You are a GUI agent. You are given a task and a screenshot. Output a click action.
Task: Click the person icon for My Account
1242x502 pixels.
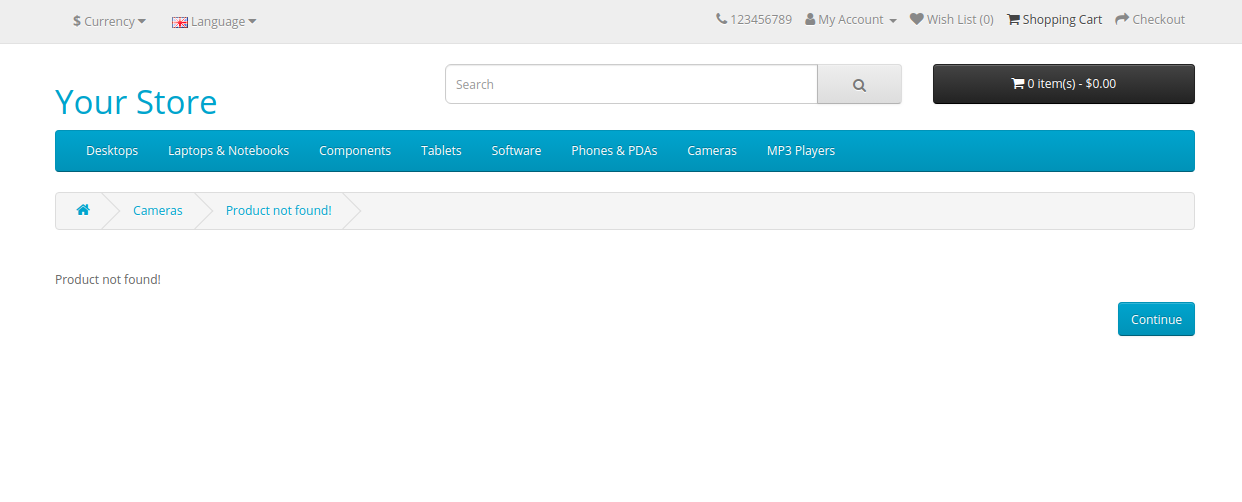coord(810,19)
